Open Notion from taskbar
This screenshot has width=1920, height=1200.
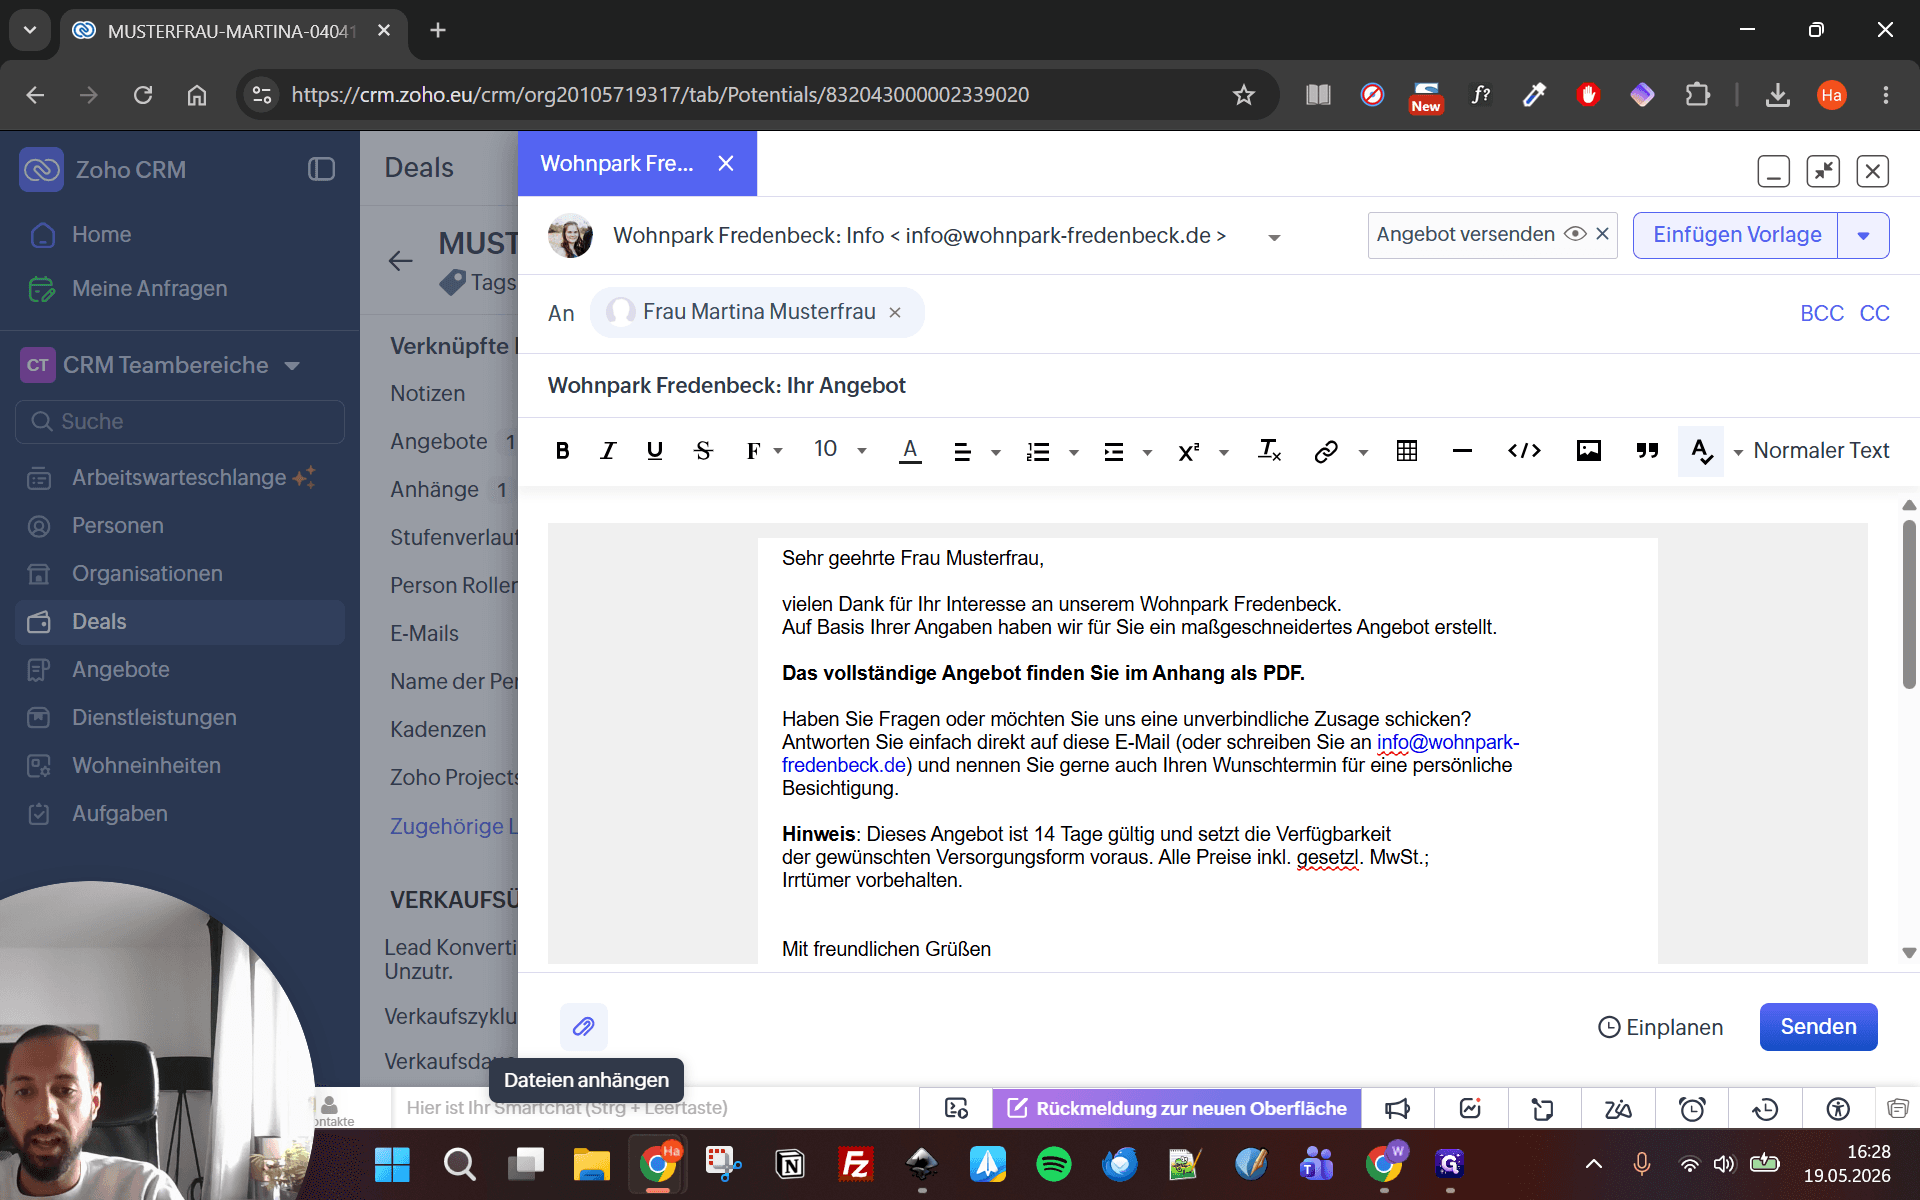790,1164
